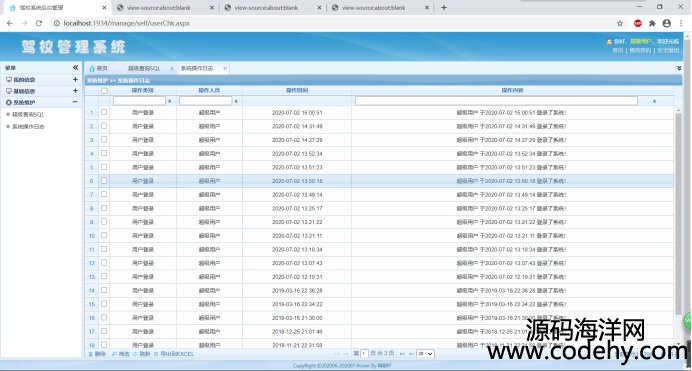Screen dimensions: 692x371
Task: Check the checkbox for row 1
Action: pos(104,112)
